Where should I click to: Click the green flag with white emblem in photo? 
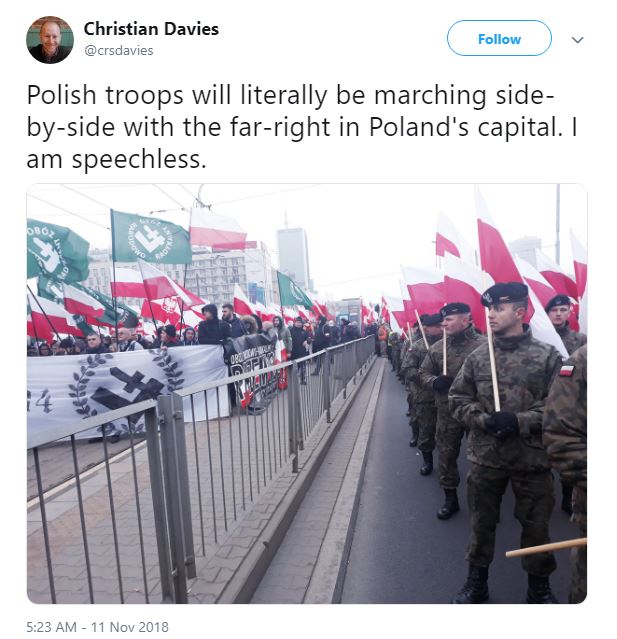point(151,238)
